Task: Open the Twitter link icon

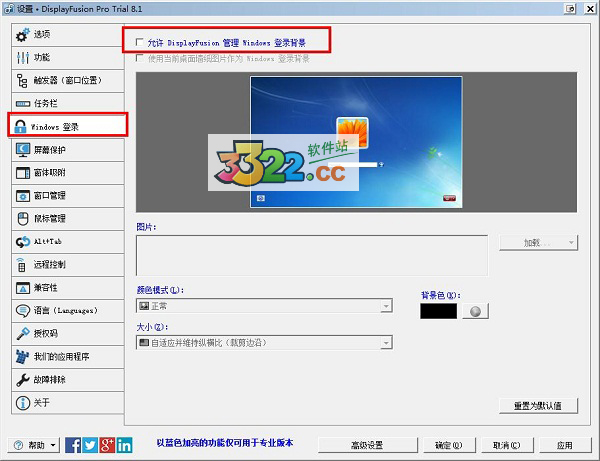Action: [x=90, y=445]
